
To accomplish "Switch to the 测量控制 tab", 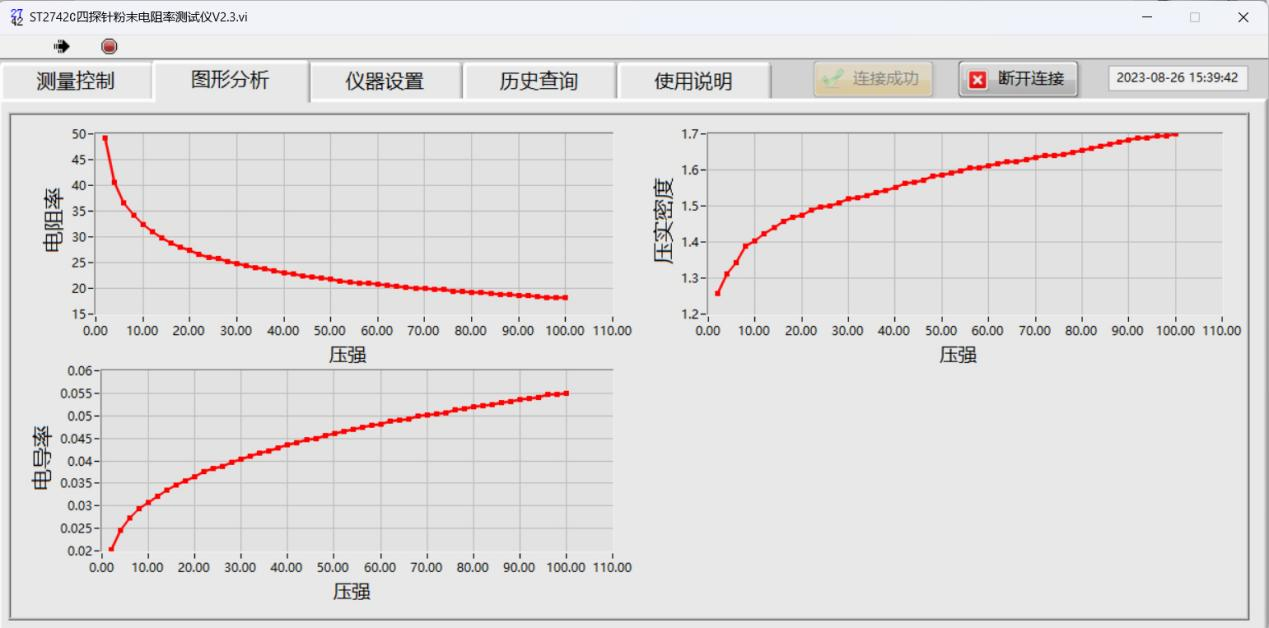I will tap(76, 81).
